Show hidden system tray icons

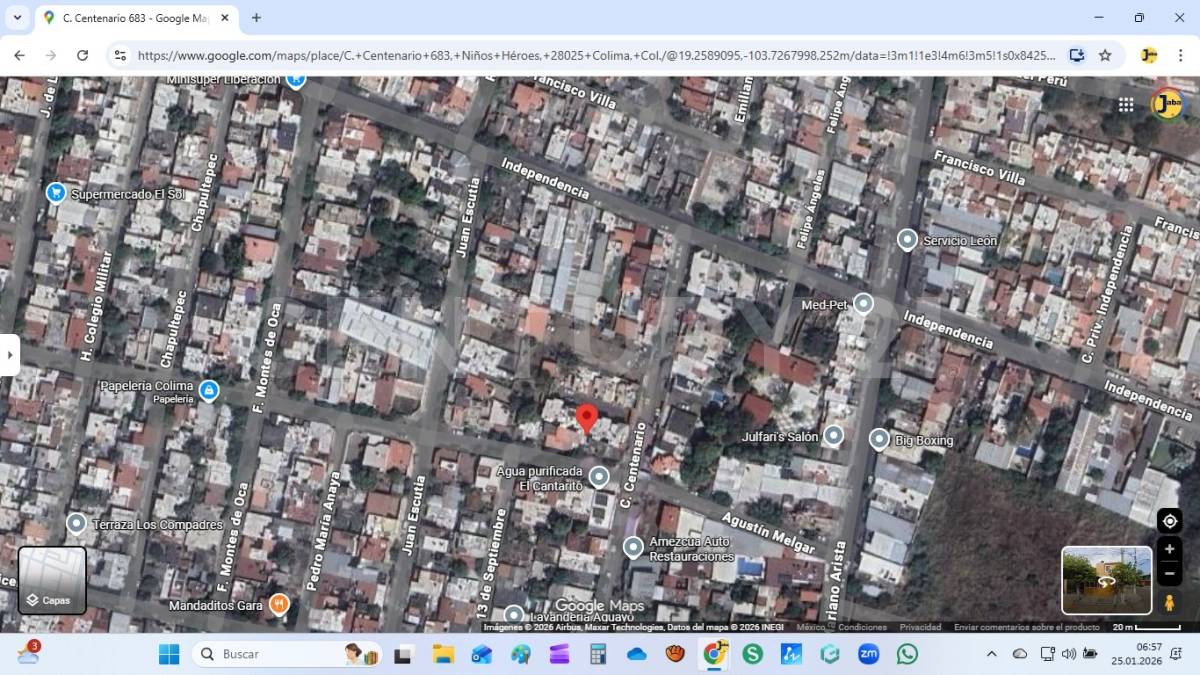click(991, 654)
